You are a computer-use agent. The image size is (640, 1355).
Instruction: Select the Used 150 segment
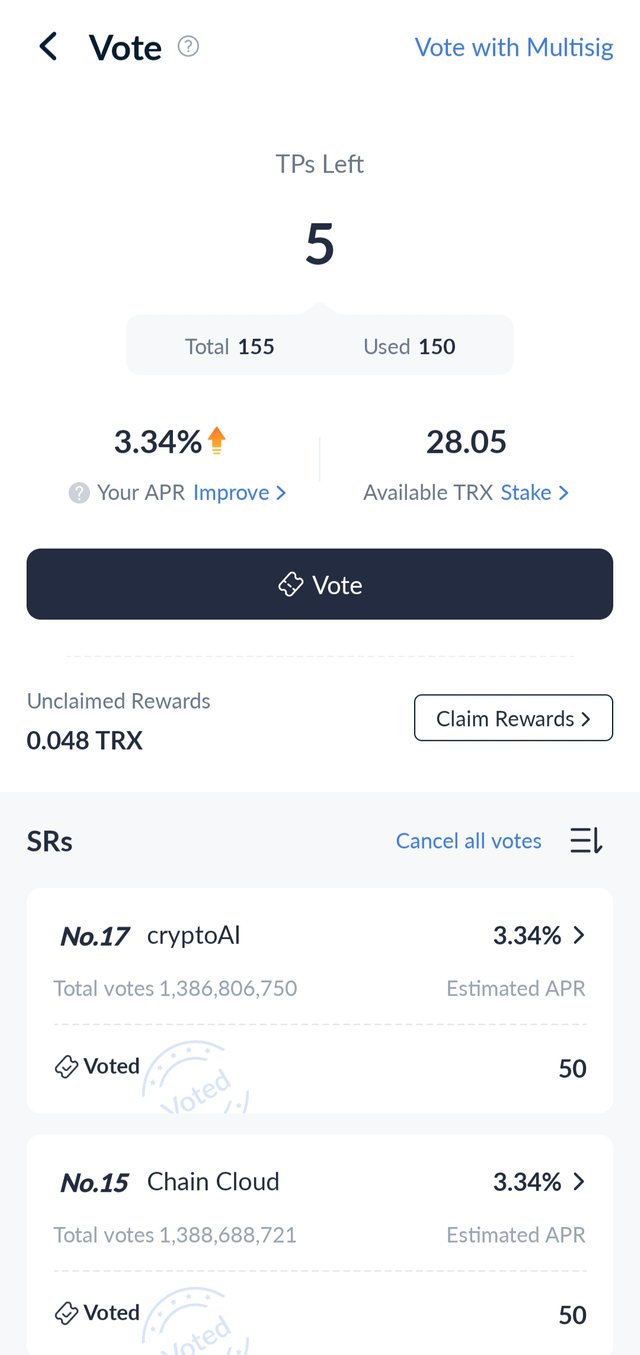click(x=409, y=347)
